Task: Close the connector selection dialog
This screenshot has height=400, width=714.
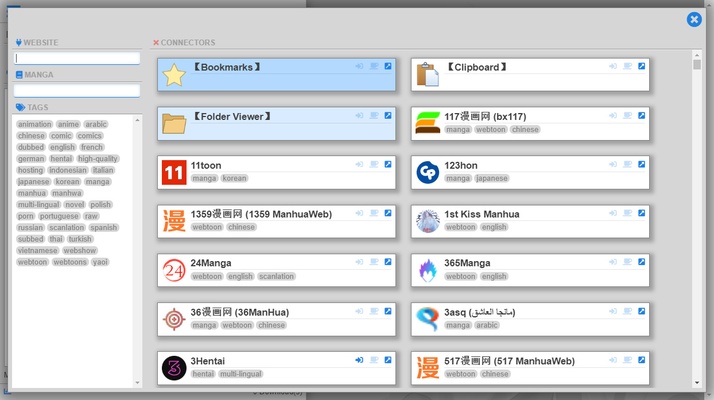Action: [x=694, y=20]
